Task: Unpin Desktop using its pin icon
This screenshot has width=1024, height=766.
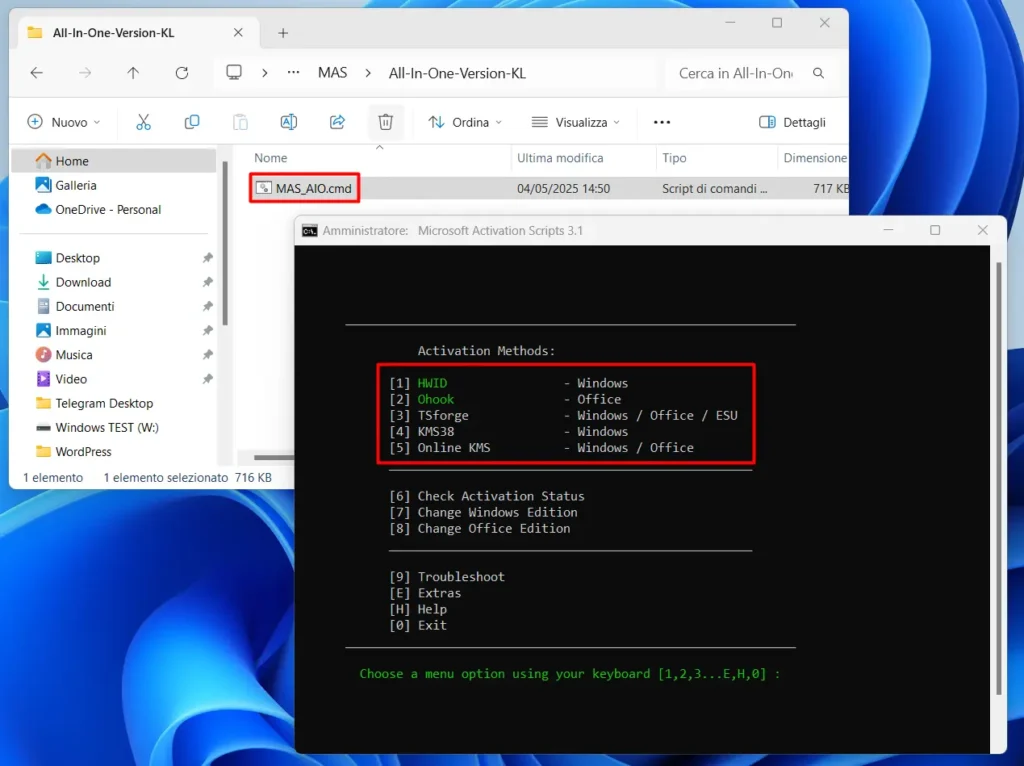Action: click(208, 258)
